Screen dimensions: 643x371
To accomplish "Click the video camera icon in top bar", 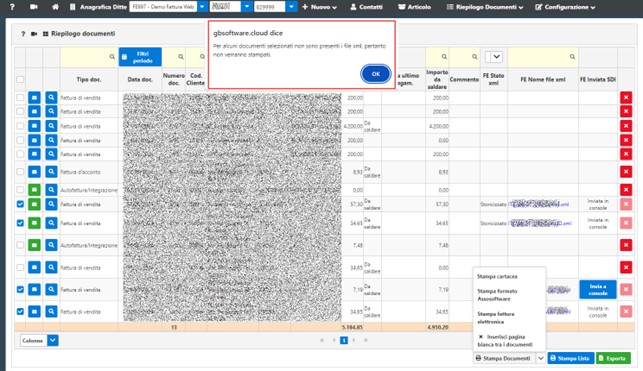I will pyautogui.click(x=34, y=7).
